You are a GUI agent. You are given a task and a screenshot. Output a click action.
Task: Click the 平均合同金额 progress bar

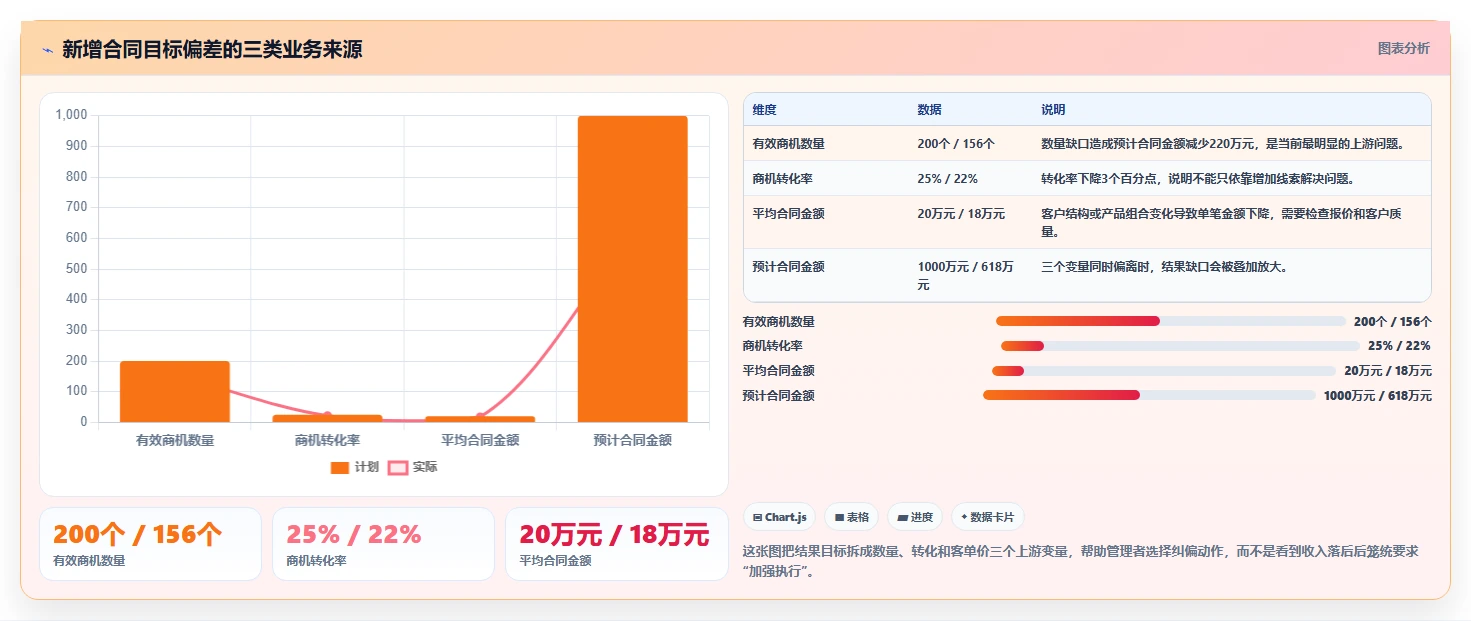[1164, 371]
